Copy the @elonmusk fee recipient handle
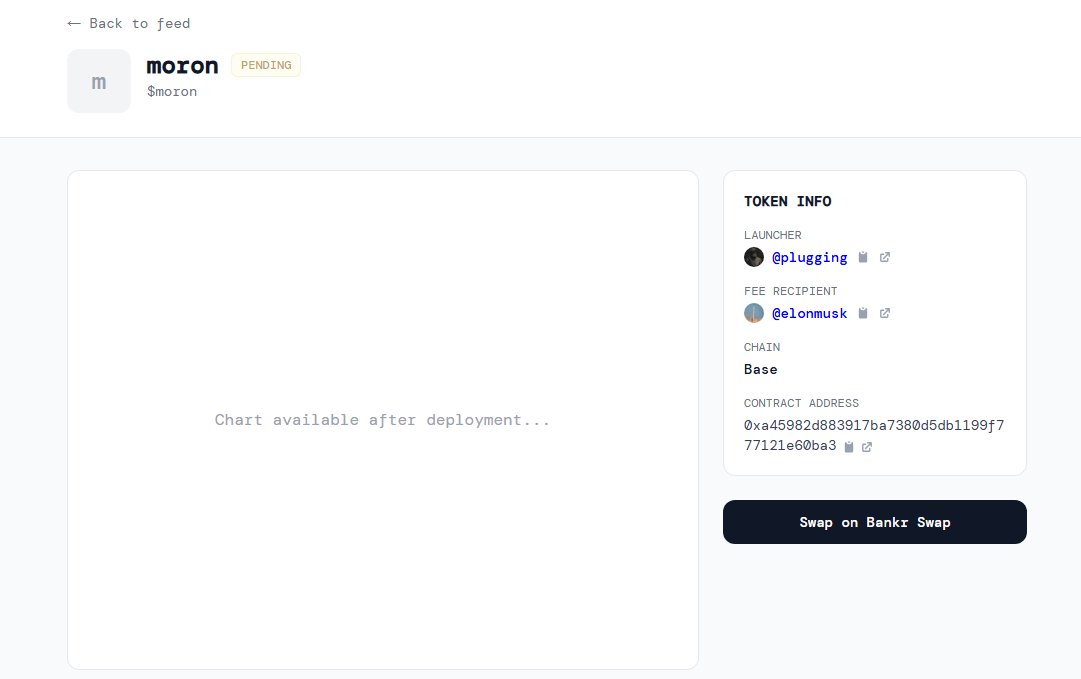The image size is (1081, 679). pos(862,313)
